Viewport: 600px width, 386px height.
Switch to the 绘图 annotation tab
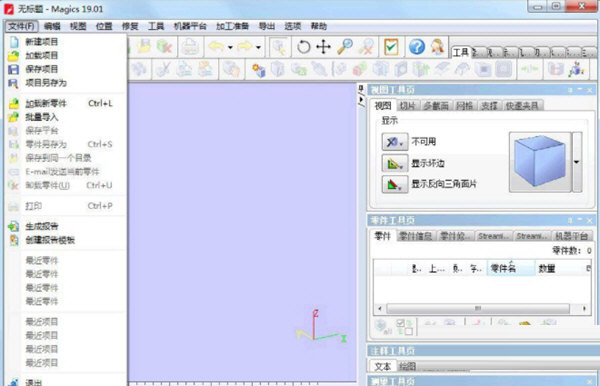pos(407,366)
